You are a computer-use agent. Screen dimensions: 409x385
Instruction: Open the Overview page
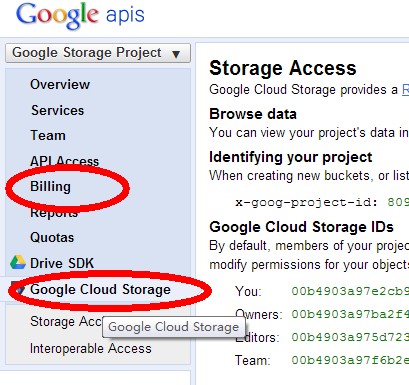[60, 84]
